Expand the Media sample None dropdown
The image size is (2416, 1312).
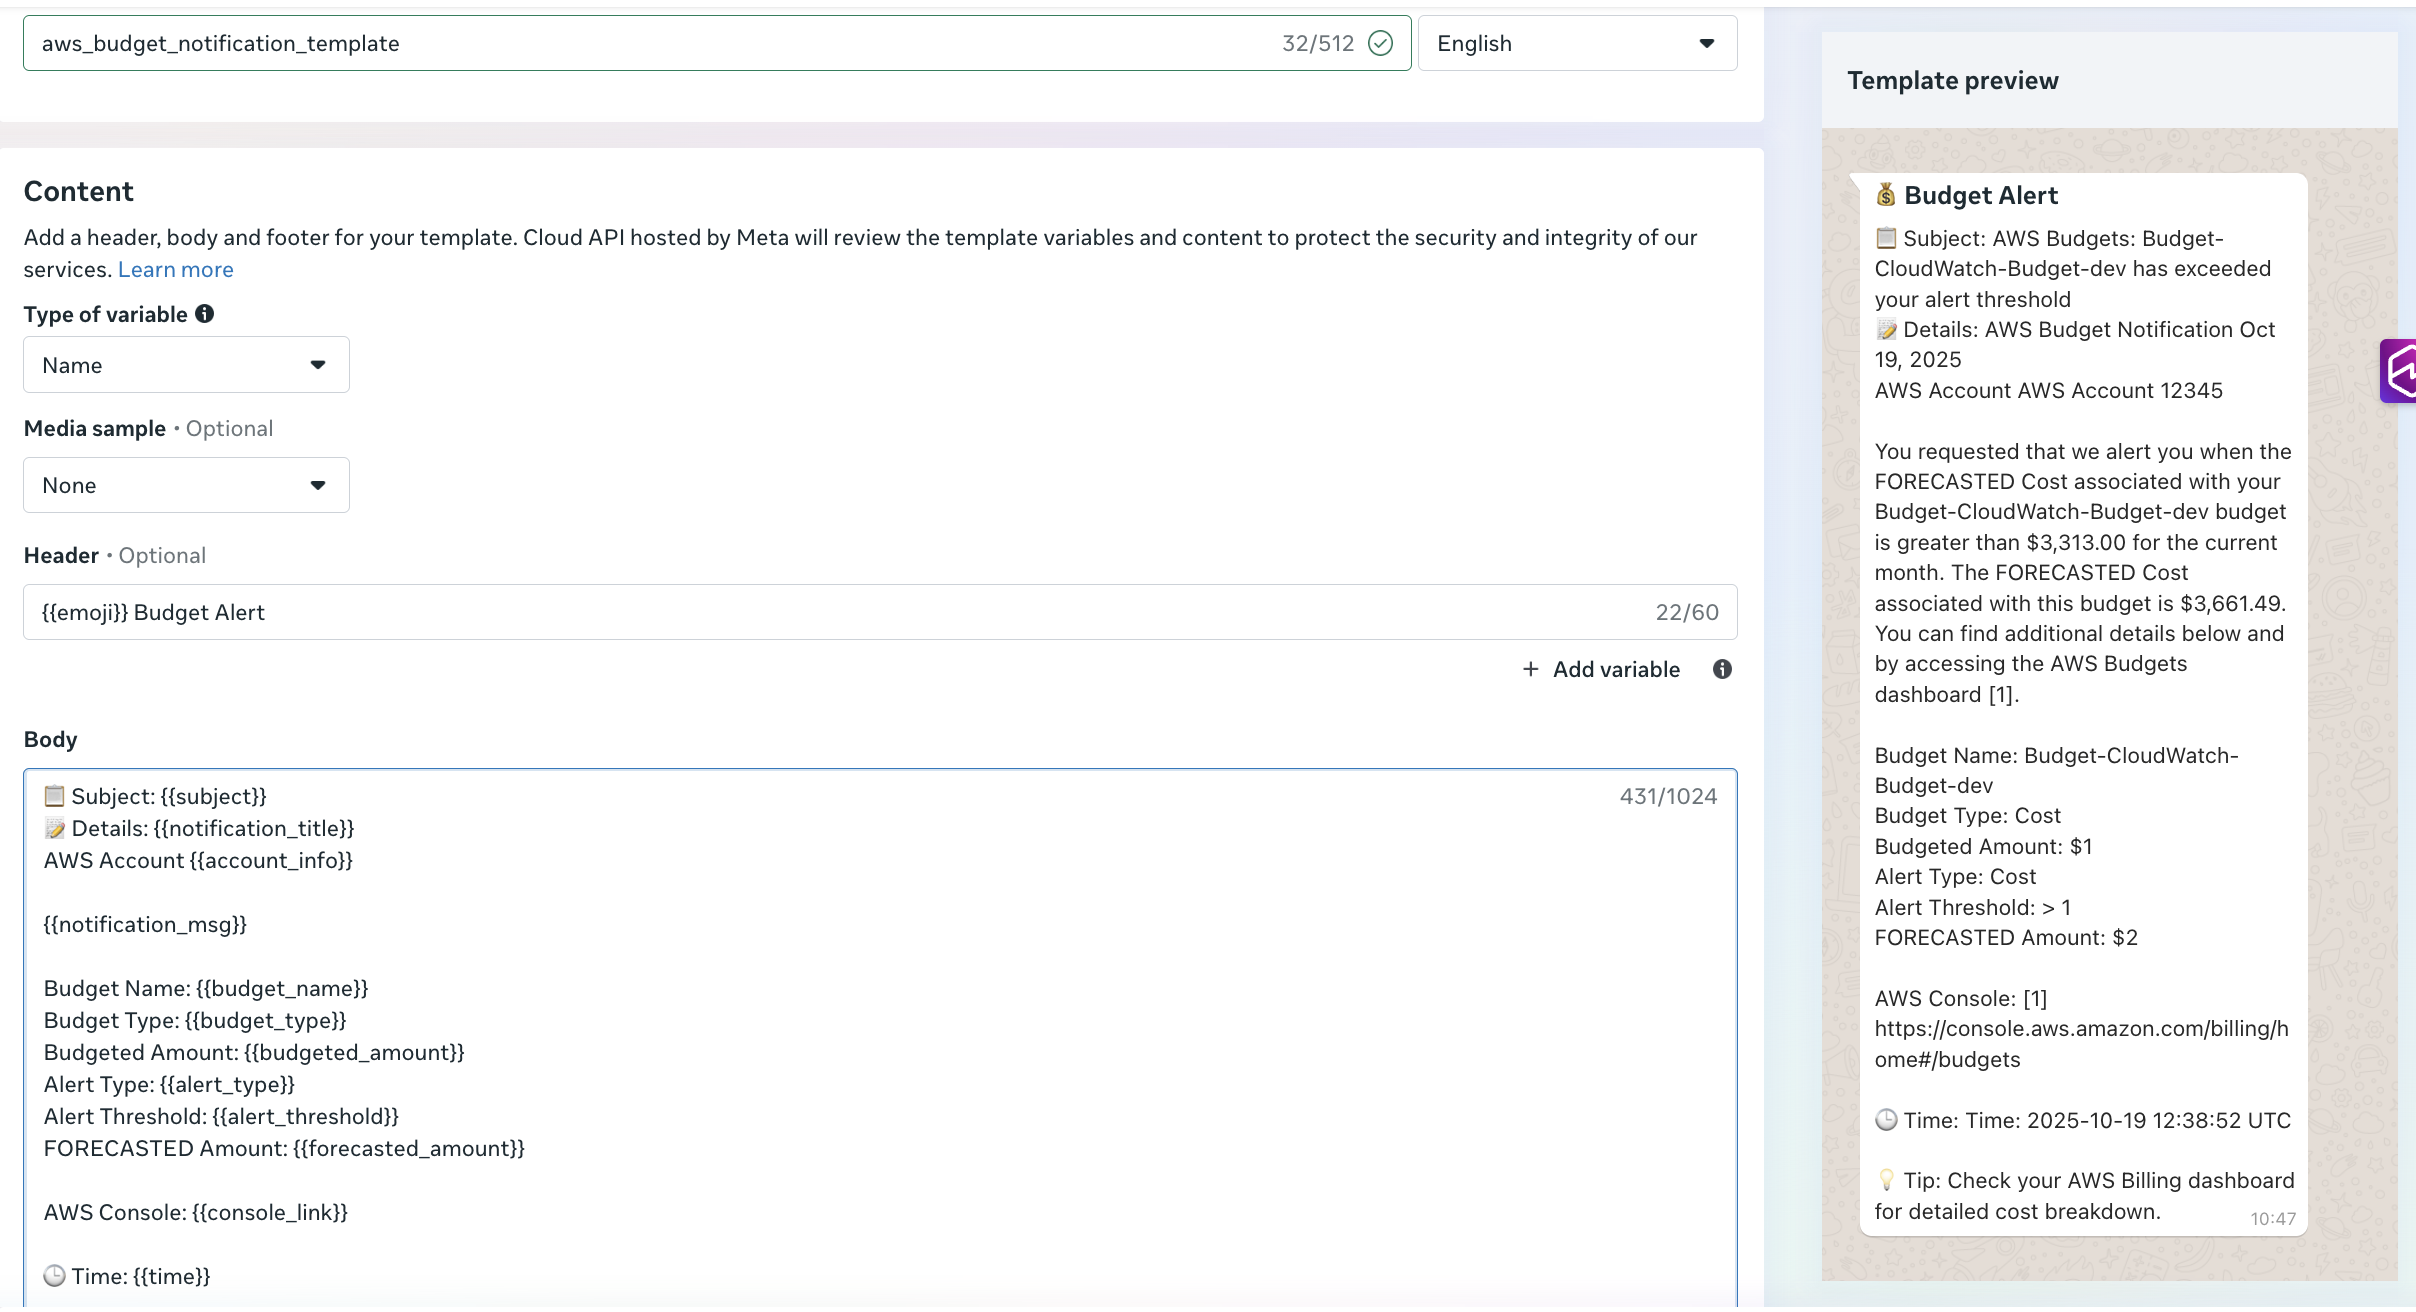coord(186,485)
